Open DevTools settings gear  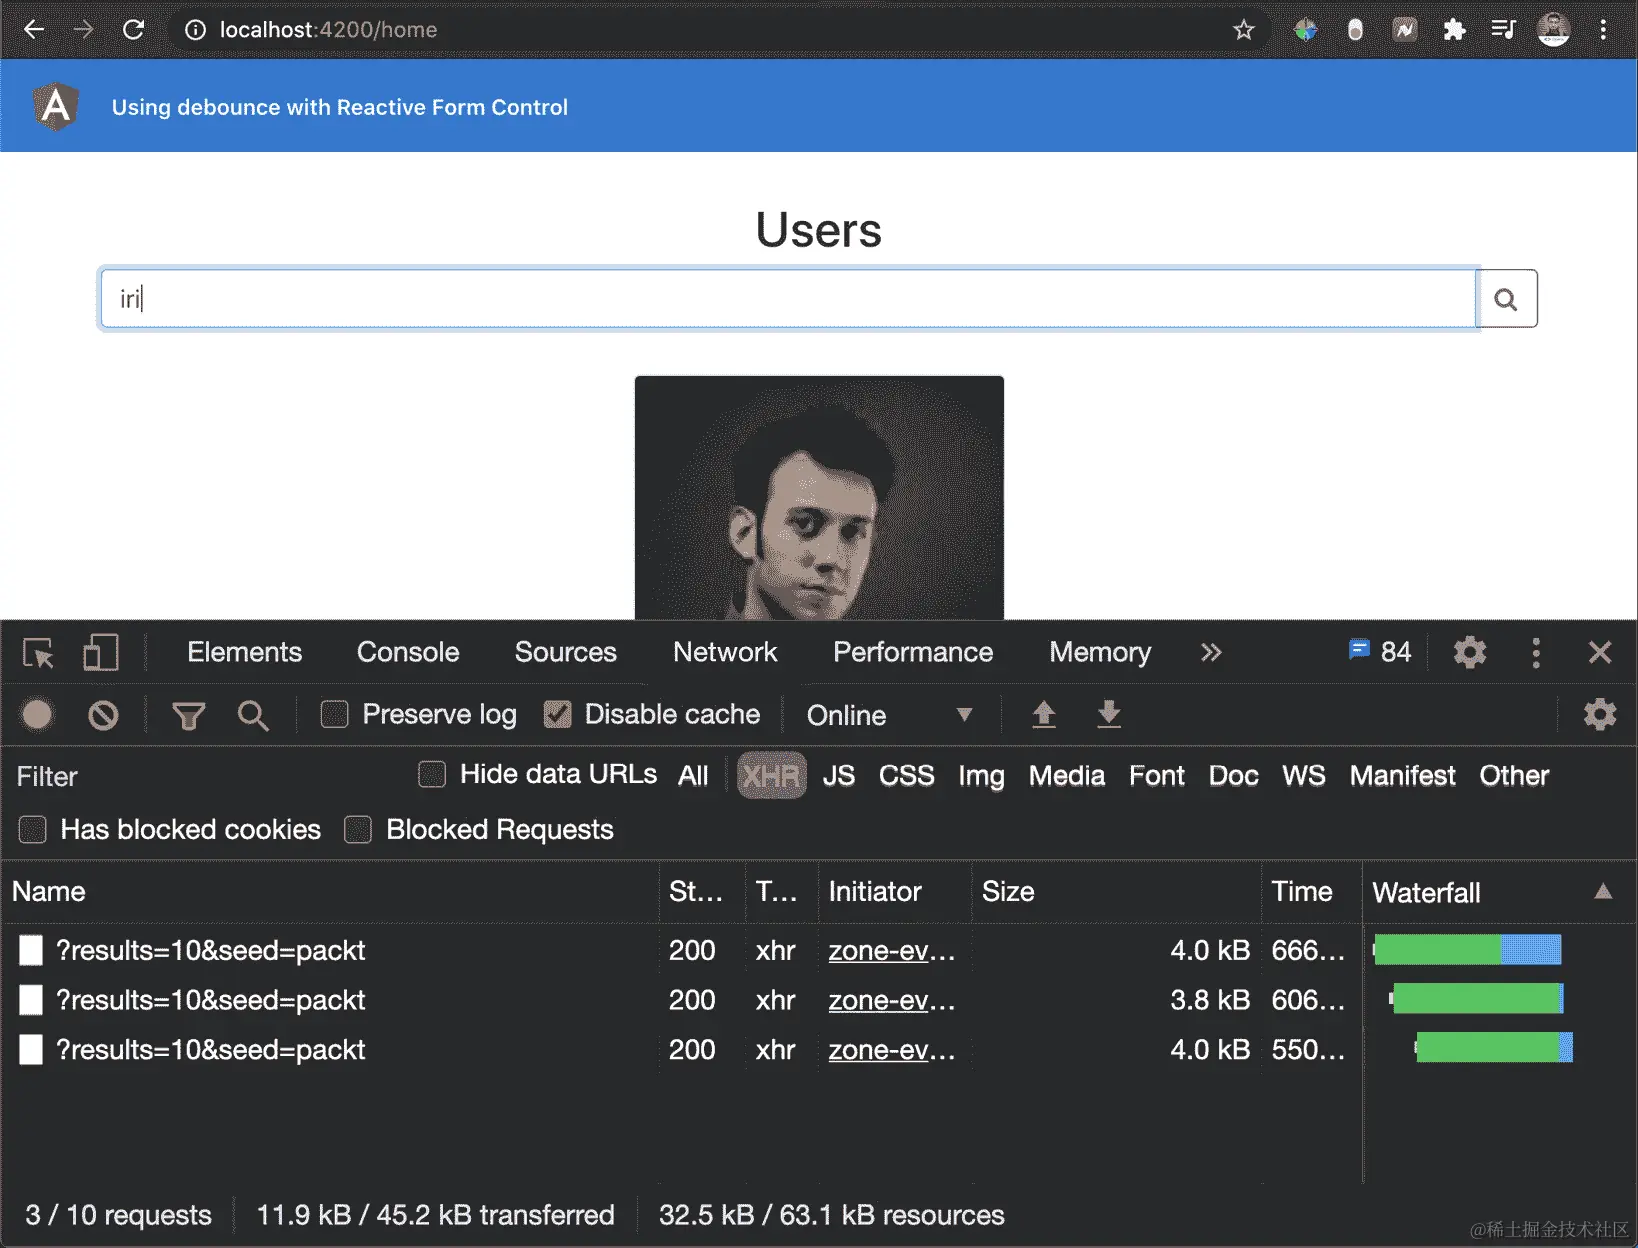(1469, 653)
